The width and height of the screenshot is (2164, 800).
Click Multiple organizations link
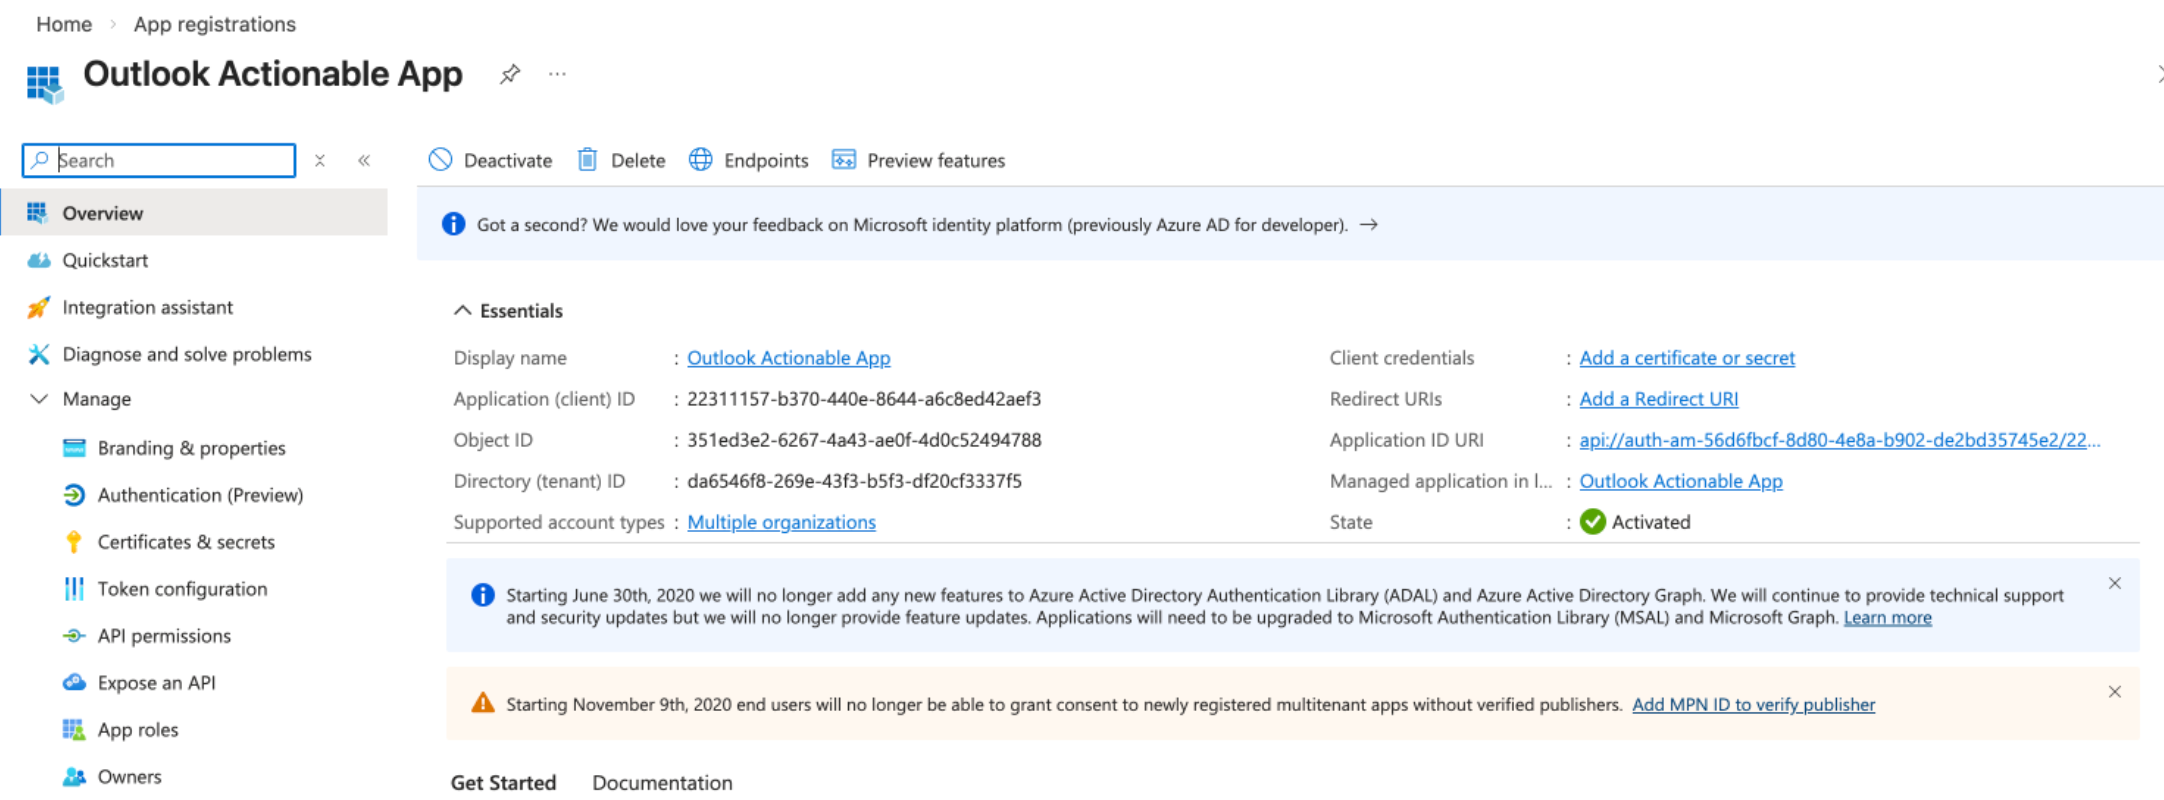pos(781,522)
